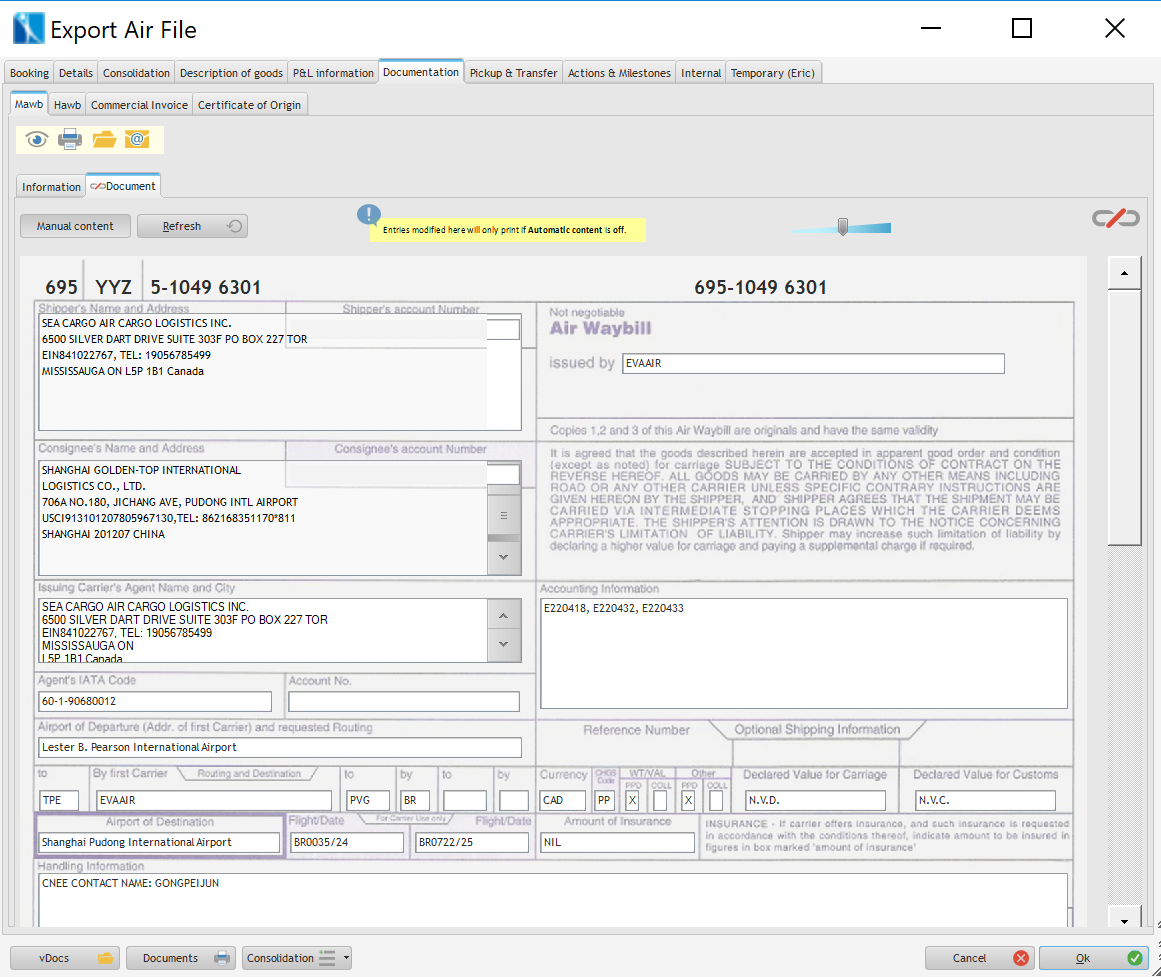1161x977 pixels.
Task: Click the zoom slider handle
Action: click(x=843, y=227)
